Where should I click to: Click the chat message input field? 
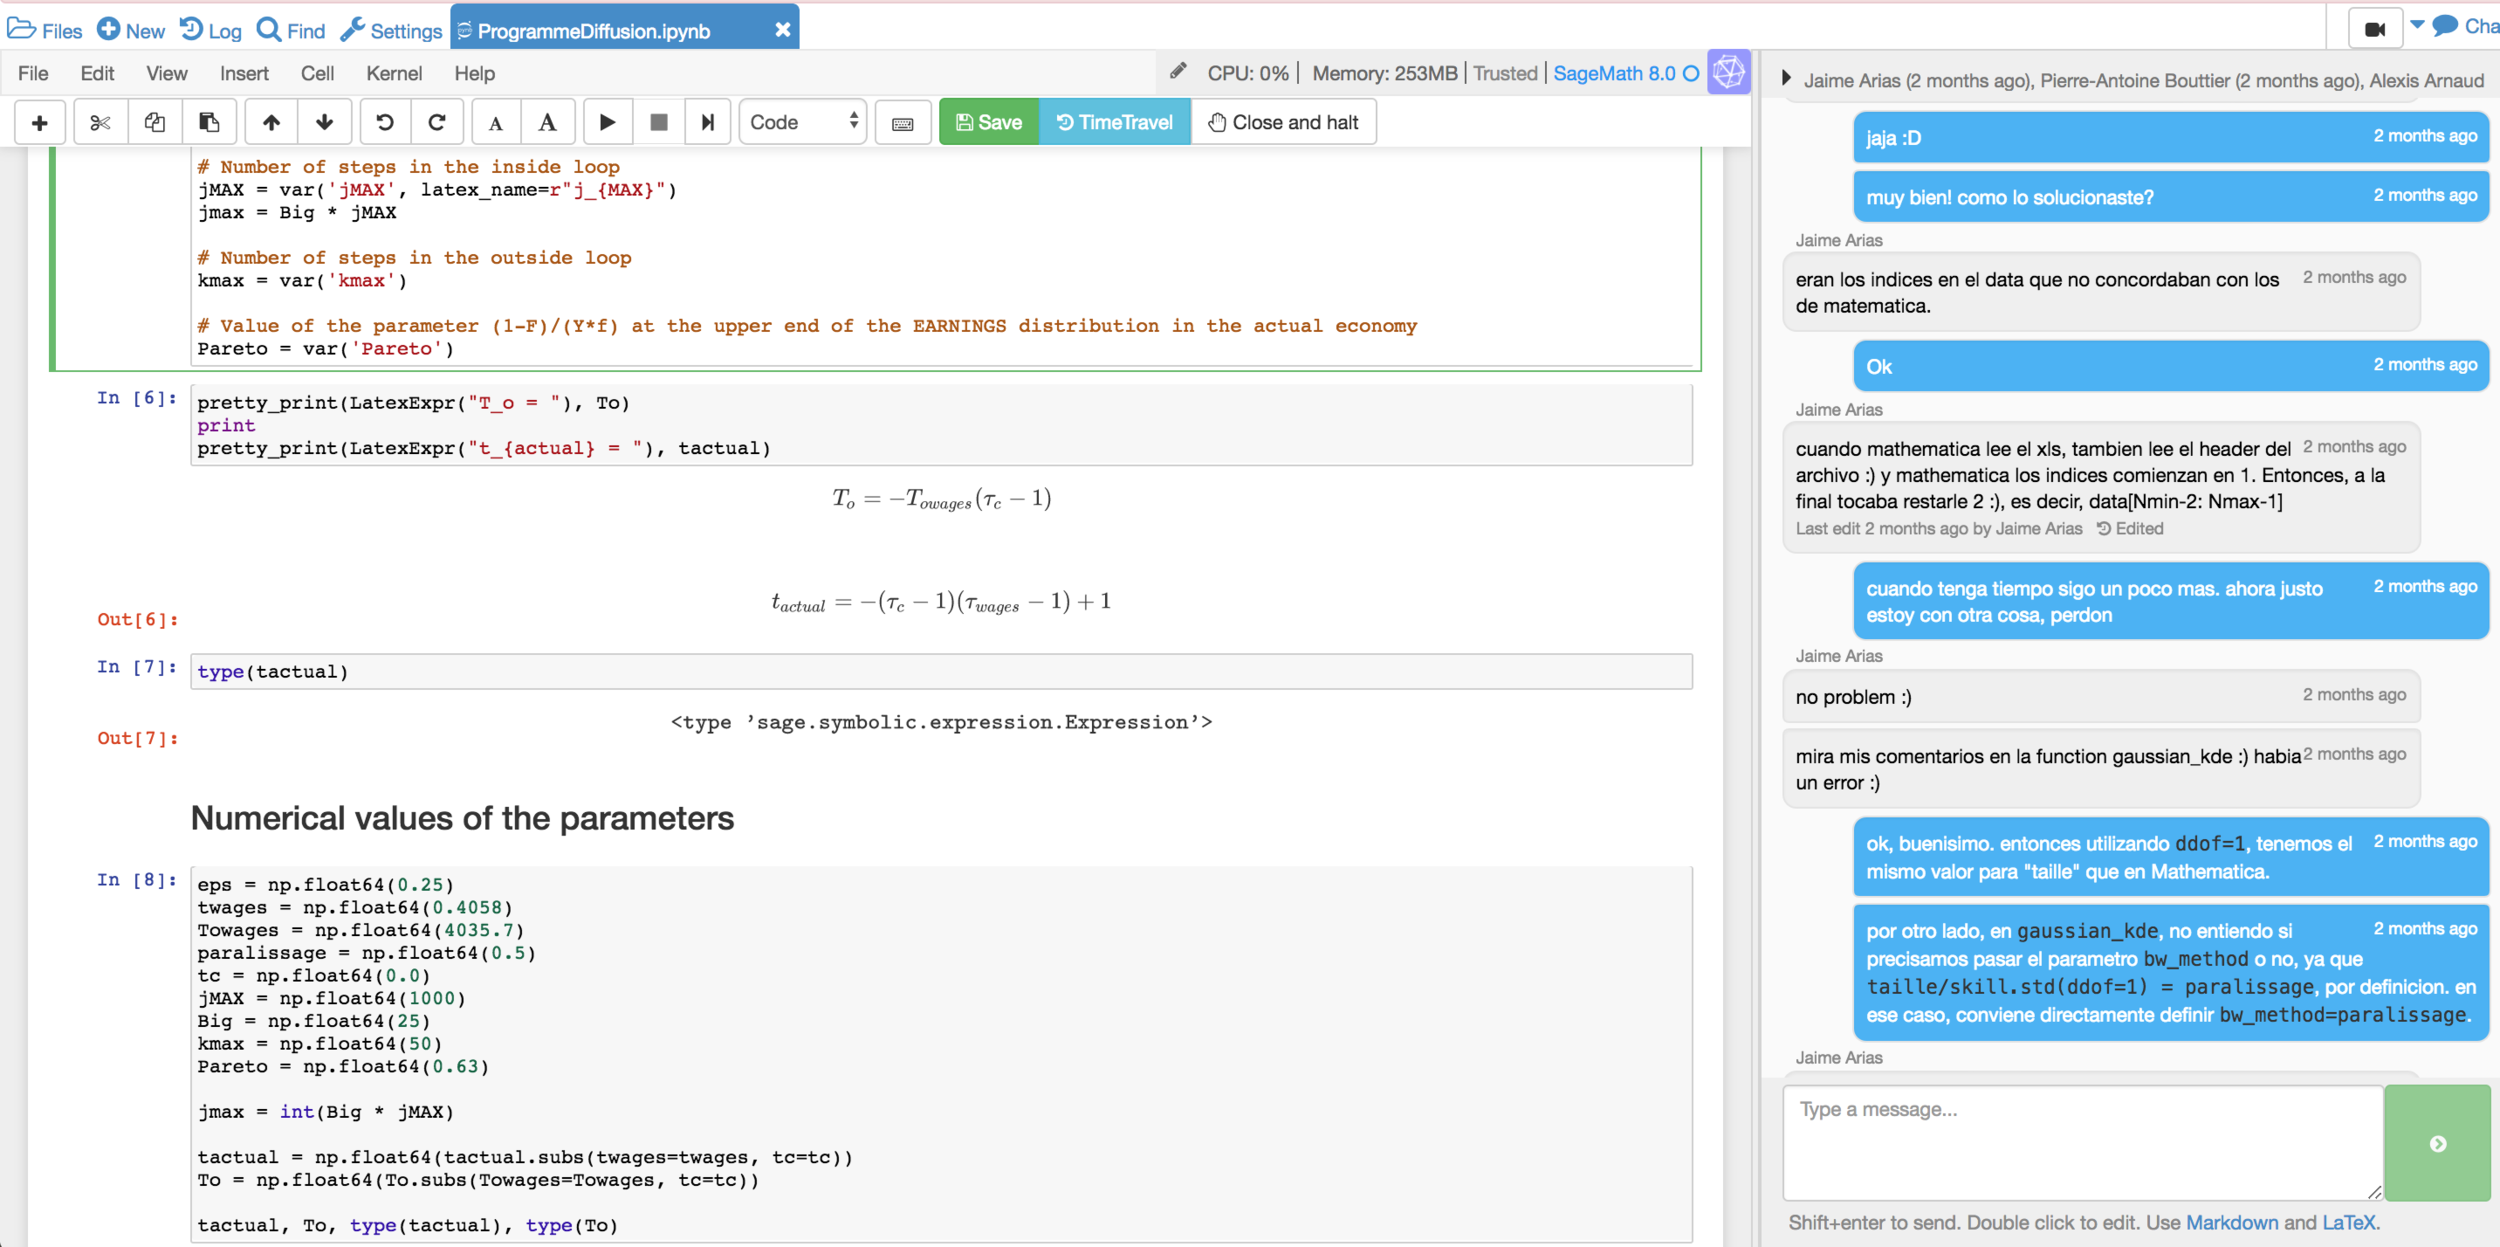coord(2081,1142)
